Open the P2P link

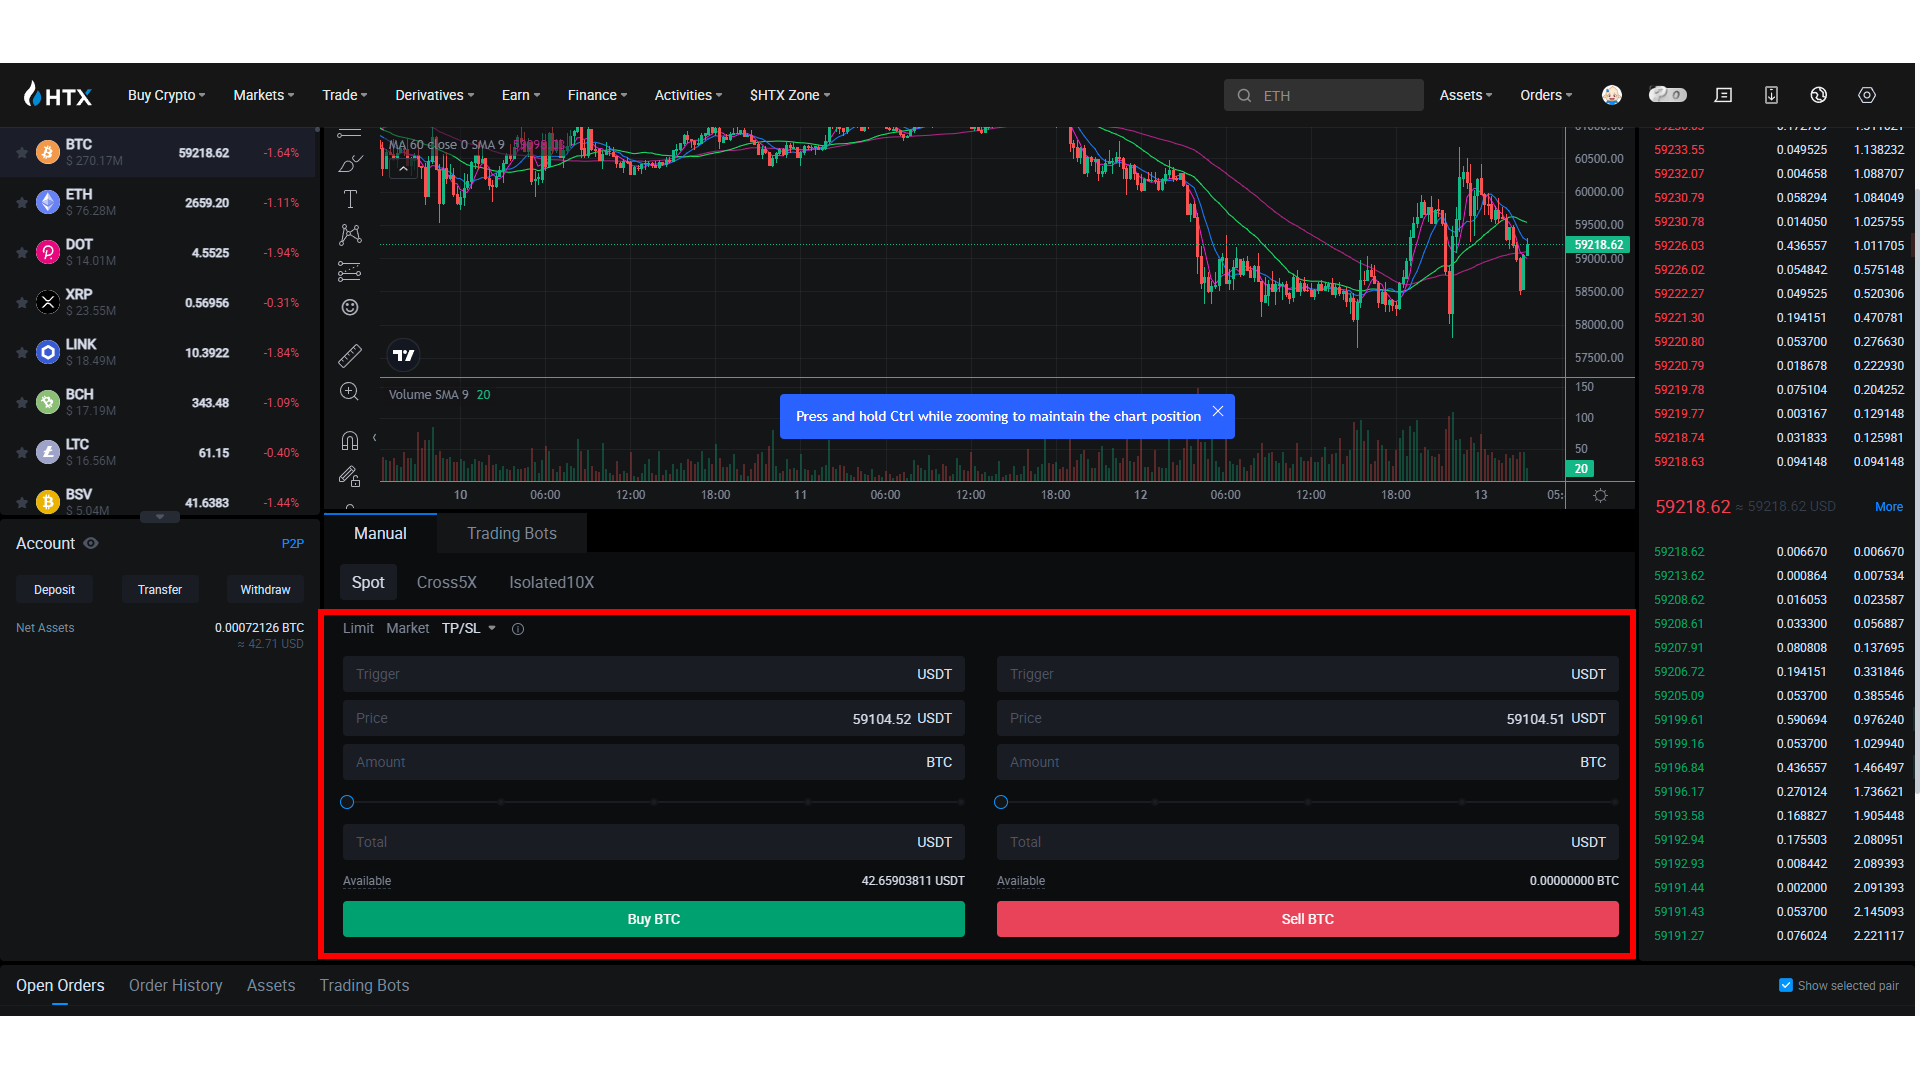tap(293, 544)
